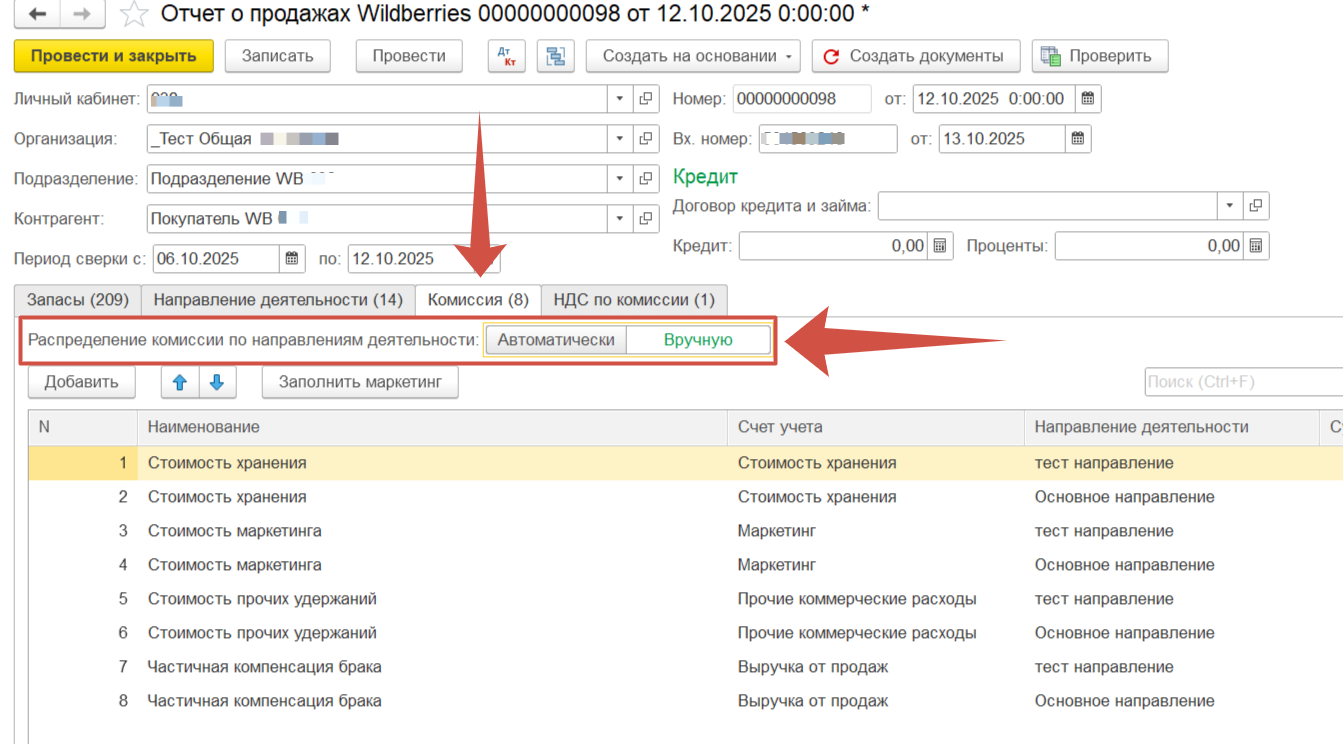This screenshot has width=1343, height=744.
Task: Click Записать button
Action: click(x=278, y=56)
